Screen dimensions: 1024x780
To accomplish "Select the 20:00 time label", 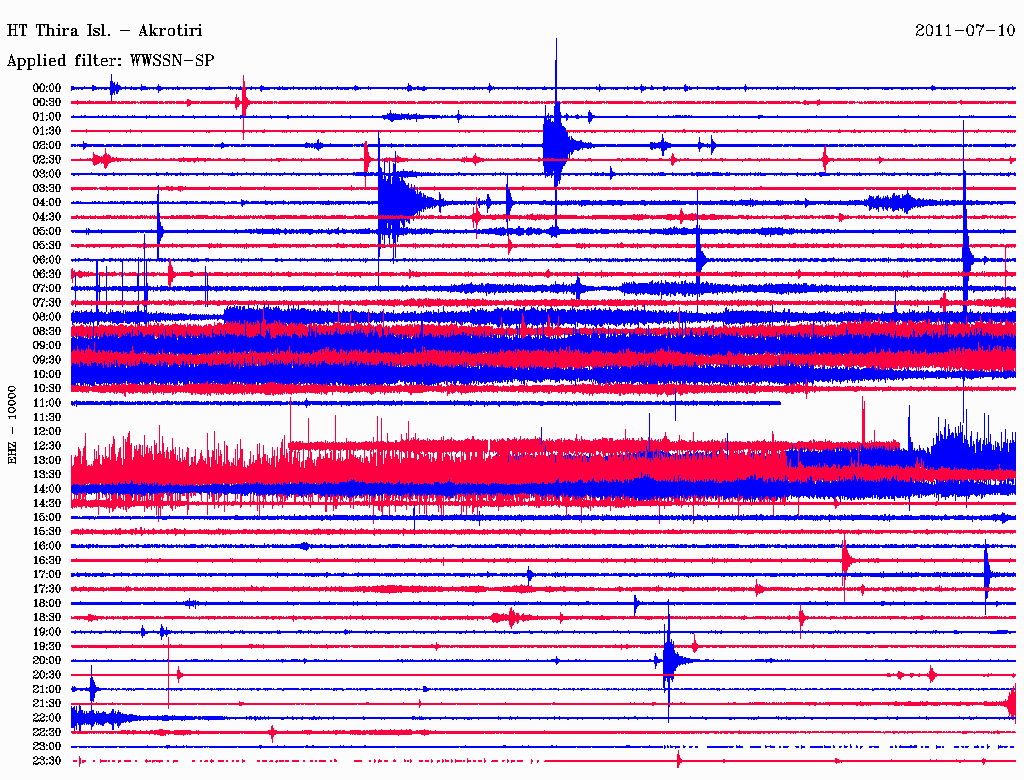I will [x=47, y=660].
